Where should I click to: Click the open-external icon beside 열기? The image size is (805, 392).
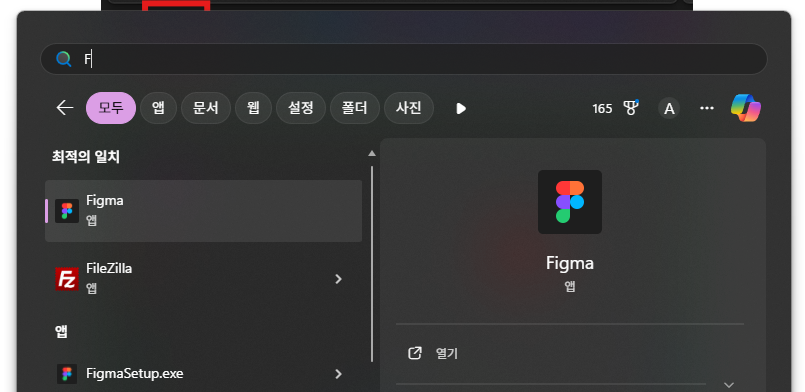tap(414, 353)
